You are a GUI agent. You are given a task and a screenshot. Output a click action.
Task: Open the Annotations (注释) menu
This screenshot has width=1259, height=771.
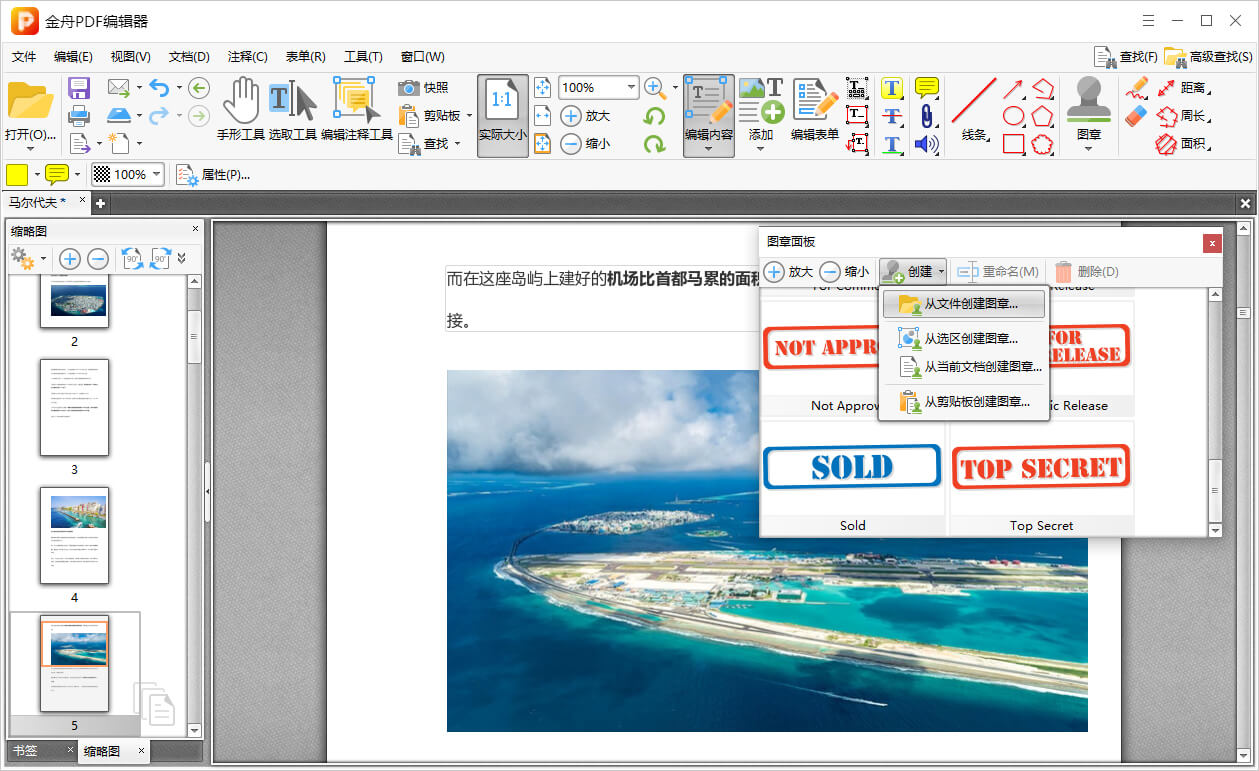click(247, 57)
